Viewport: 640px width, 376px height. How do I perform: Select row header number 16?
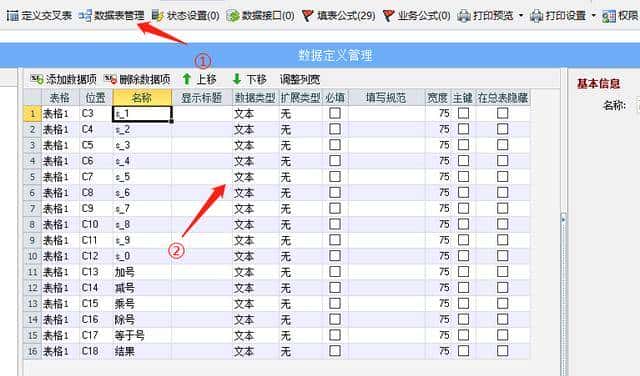(32, 351)
